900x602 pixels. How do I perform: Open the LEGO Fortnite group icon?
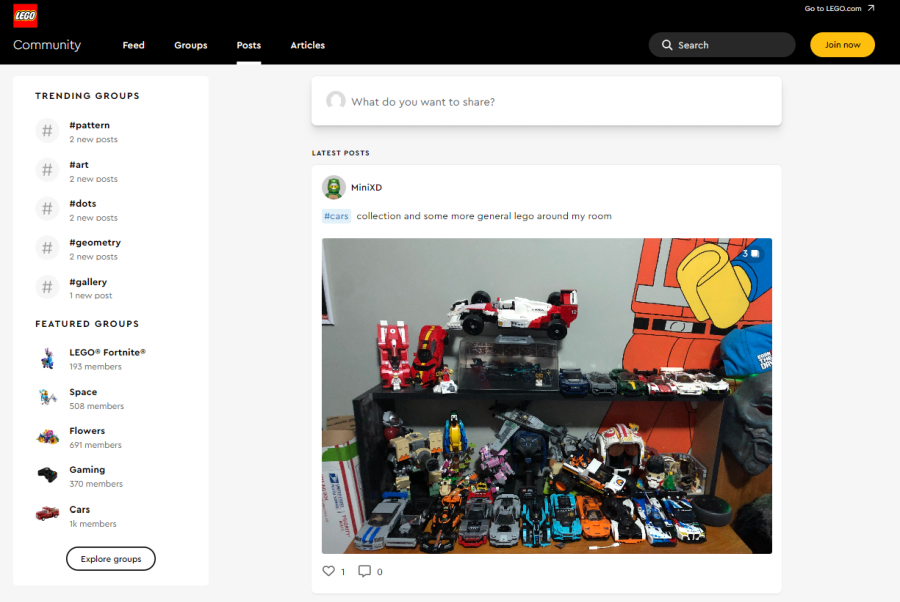pos(47,358)
